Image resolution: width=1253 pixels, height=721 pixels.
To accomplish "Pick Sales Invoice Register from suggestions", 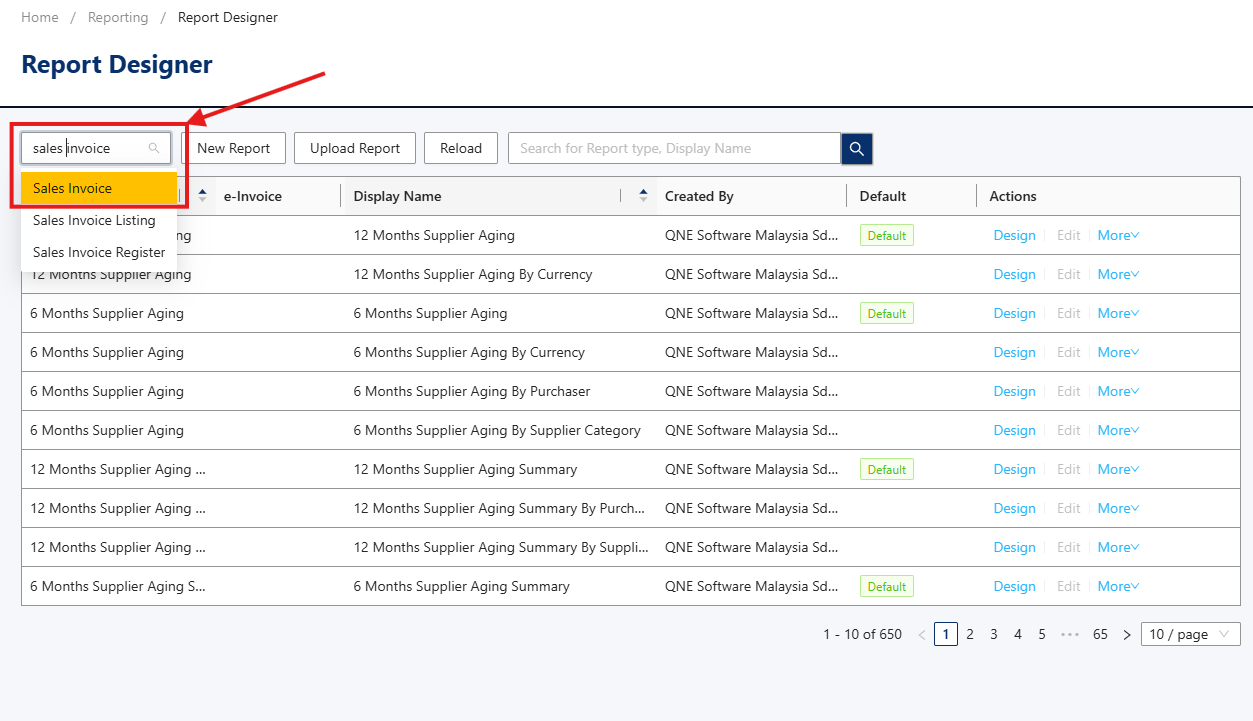I will pos(98,252).
